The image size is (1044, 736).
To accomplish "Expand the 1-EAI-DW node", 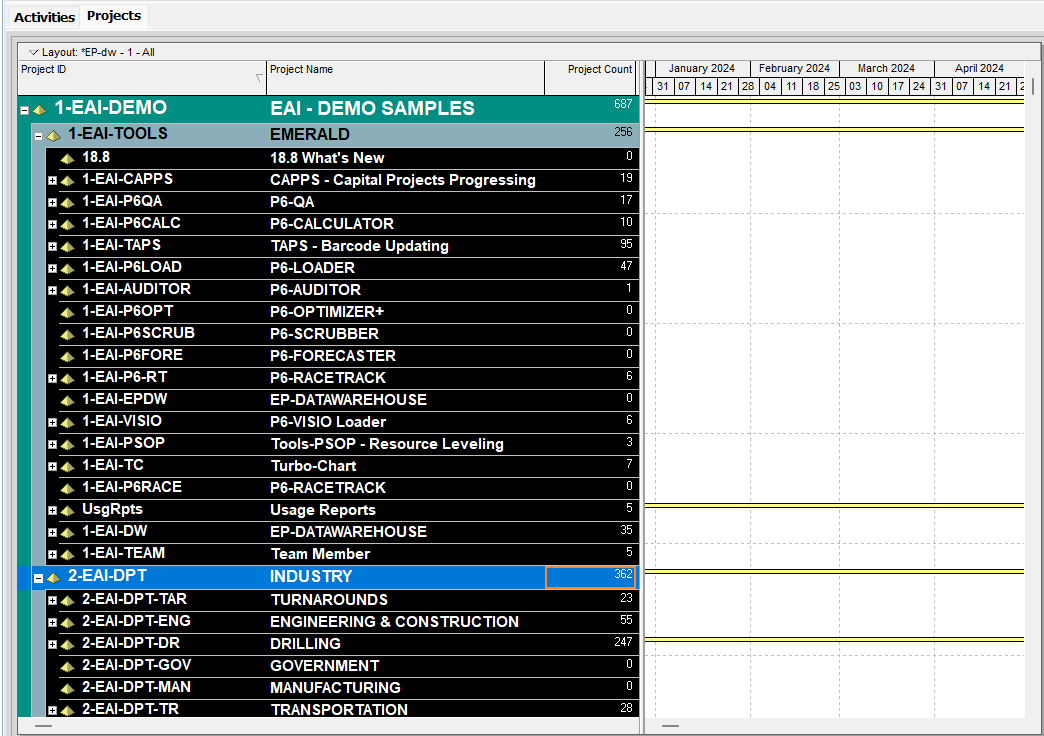I will [52, 533].
